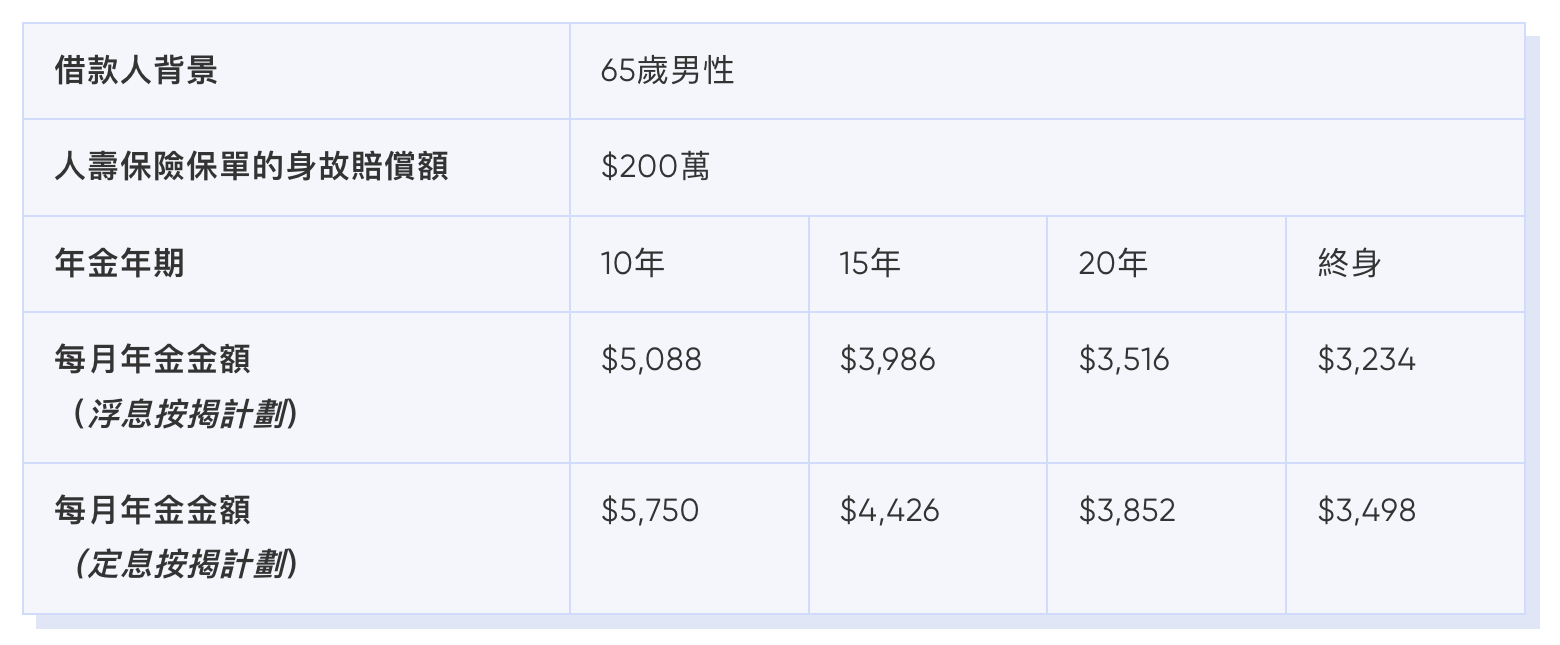
Task: Click the italic 定息按揭計劃 label
Action: click(186, 566)
